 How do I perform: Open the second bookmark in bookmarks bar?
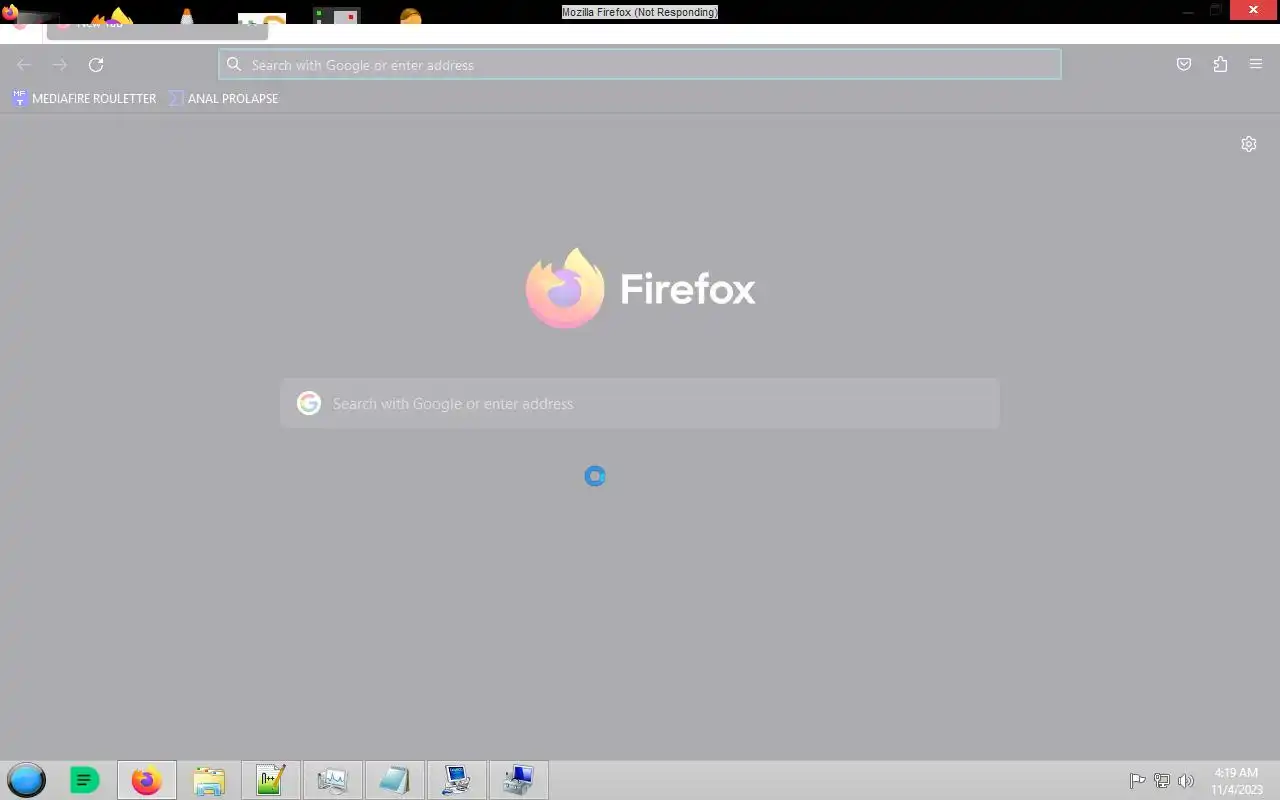(x=223, y=98)
